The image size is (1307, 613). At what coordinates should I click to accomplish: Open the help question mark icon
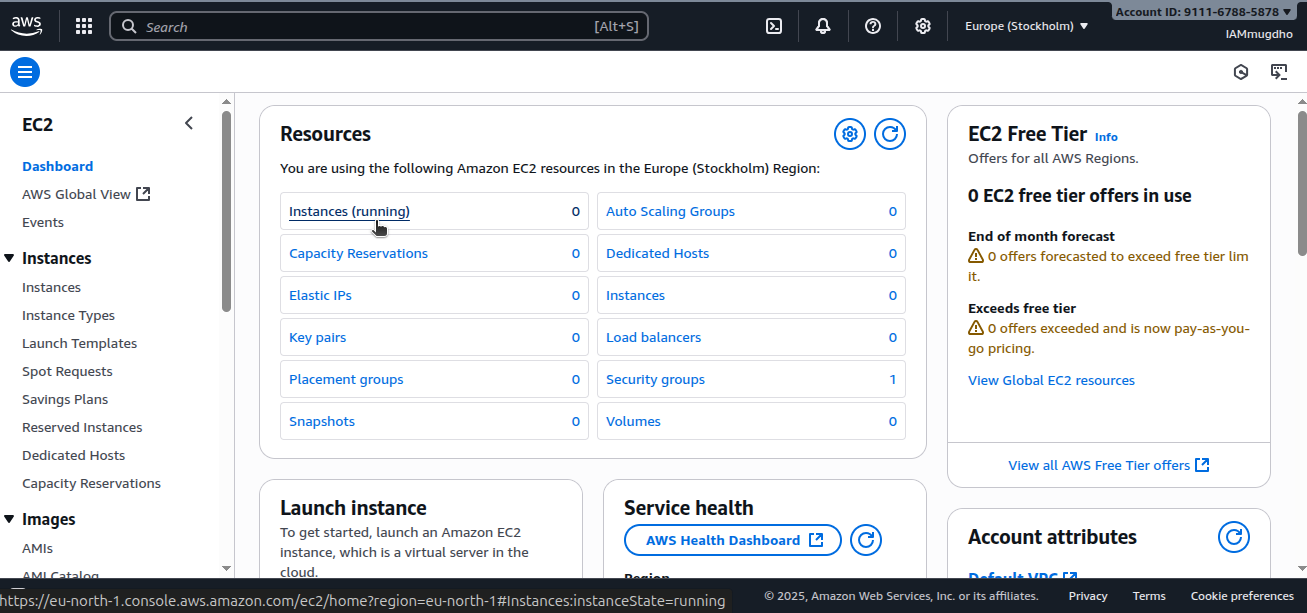(x=872, y=25)
